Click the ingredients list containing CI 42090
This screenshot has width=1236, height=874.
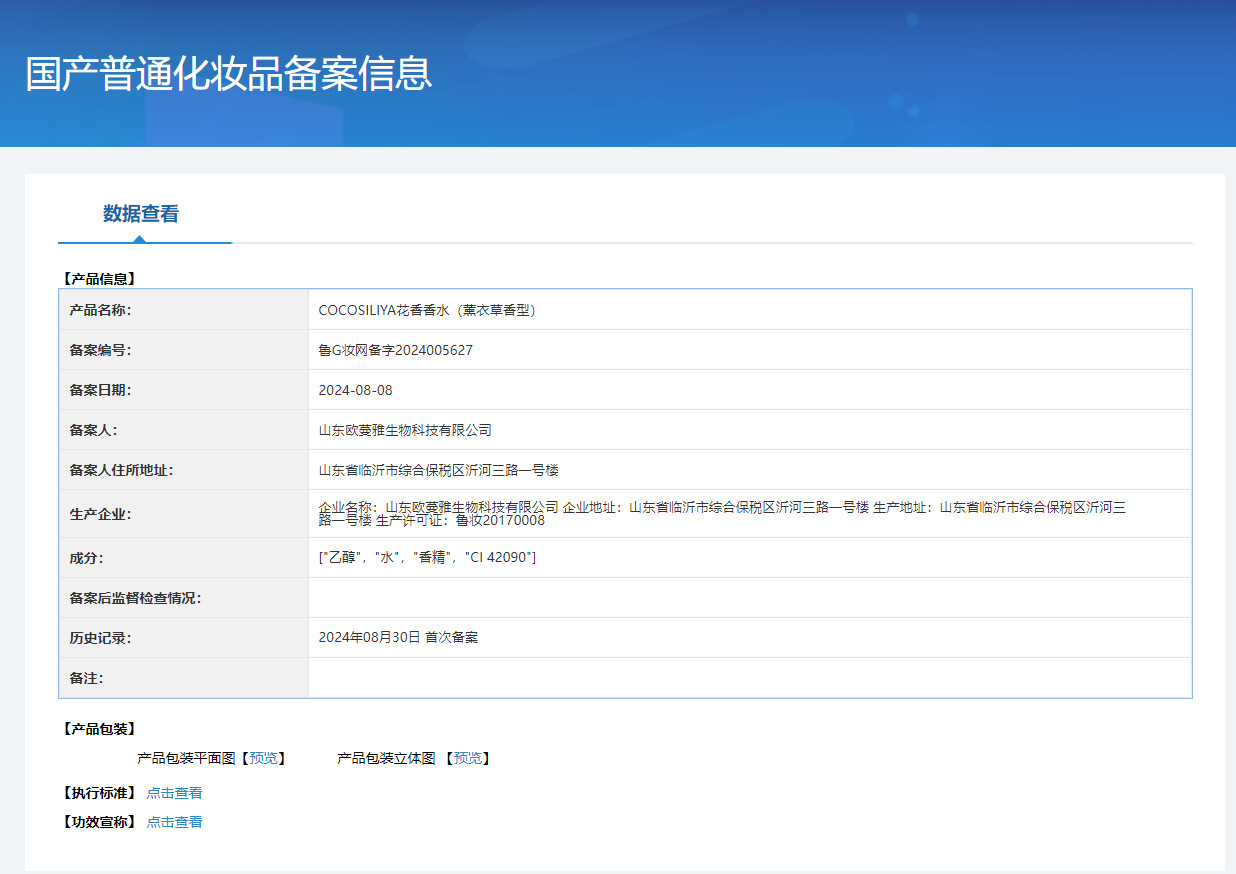click(427, 557)
